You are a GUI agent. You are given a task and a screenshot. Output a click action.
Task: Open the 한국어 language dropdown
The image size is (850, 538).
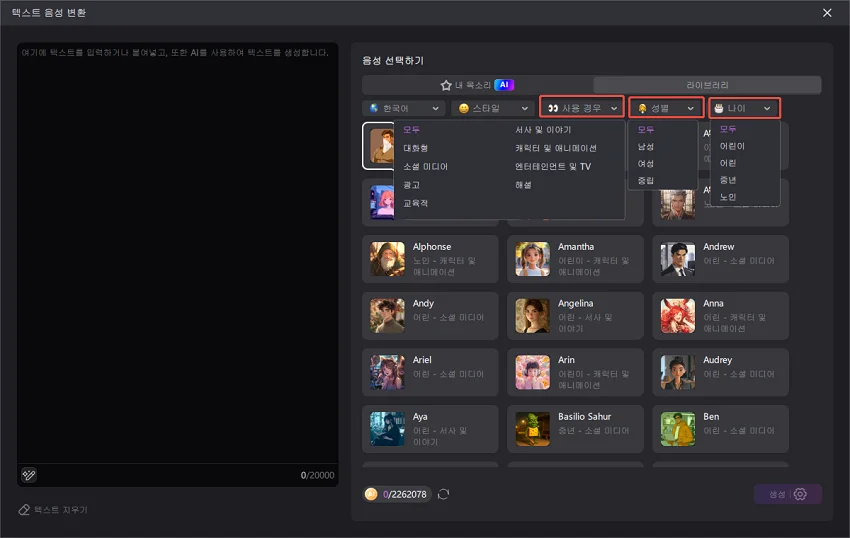[x=404, y=108]
